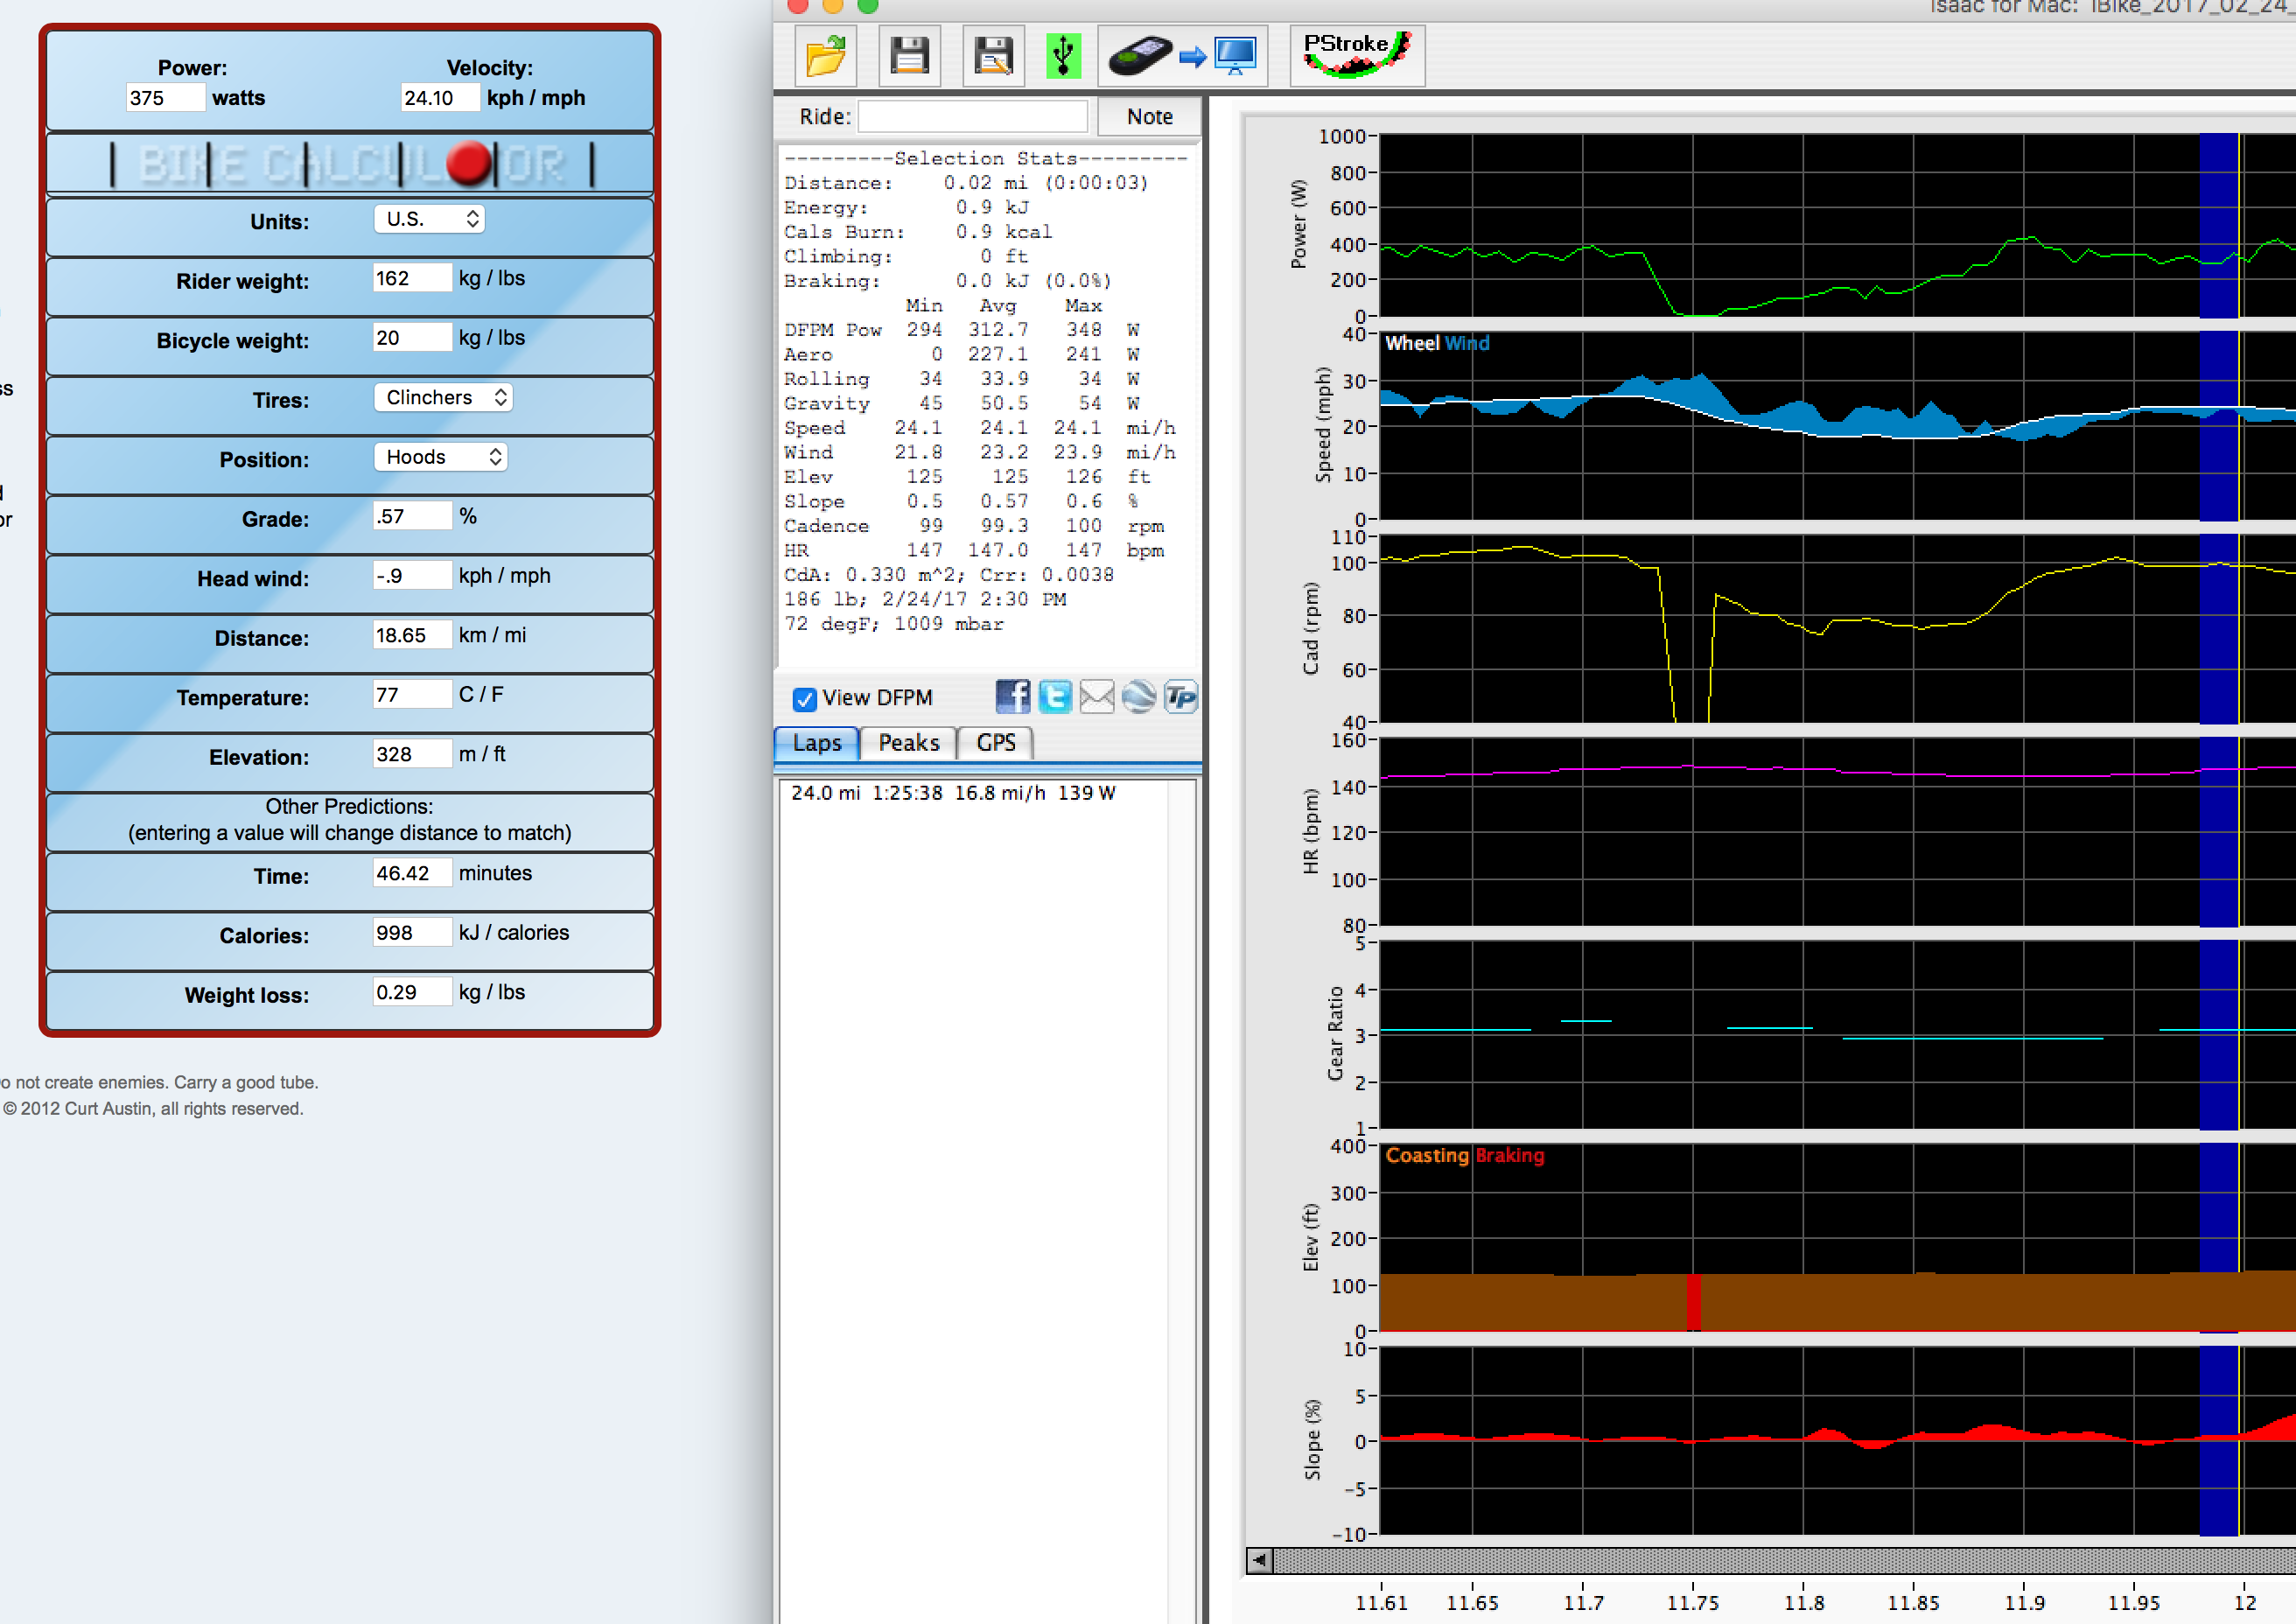Click the 'Slope (%)' axis label
The height and width of the screenshot is (1624, 2296).
[x=1312, y=1439]
